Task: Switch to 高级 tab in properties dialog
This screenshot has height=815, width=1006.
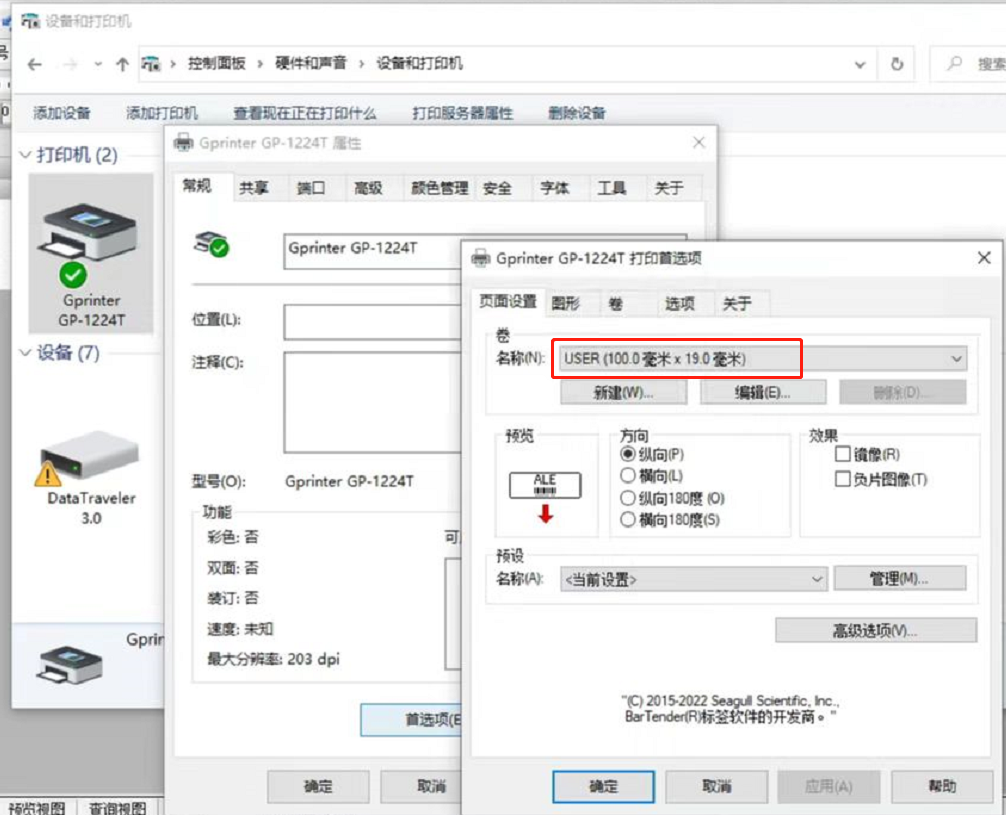Action: click(x=368, y=188)
